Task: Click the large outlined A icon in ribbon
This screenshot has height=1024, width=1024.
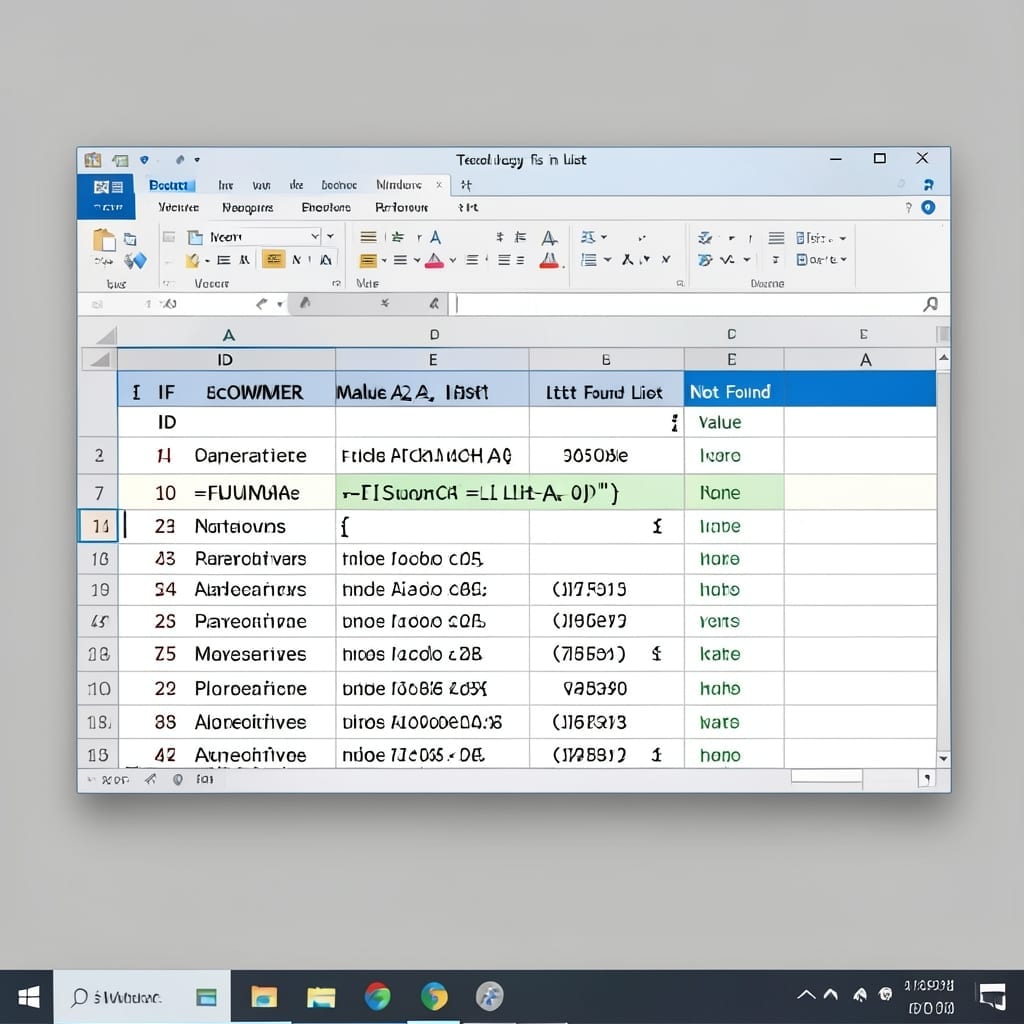Action: click(549, 238)
